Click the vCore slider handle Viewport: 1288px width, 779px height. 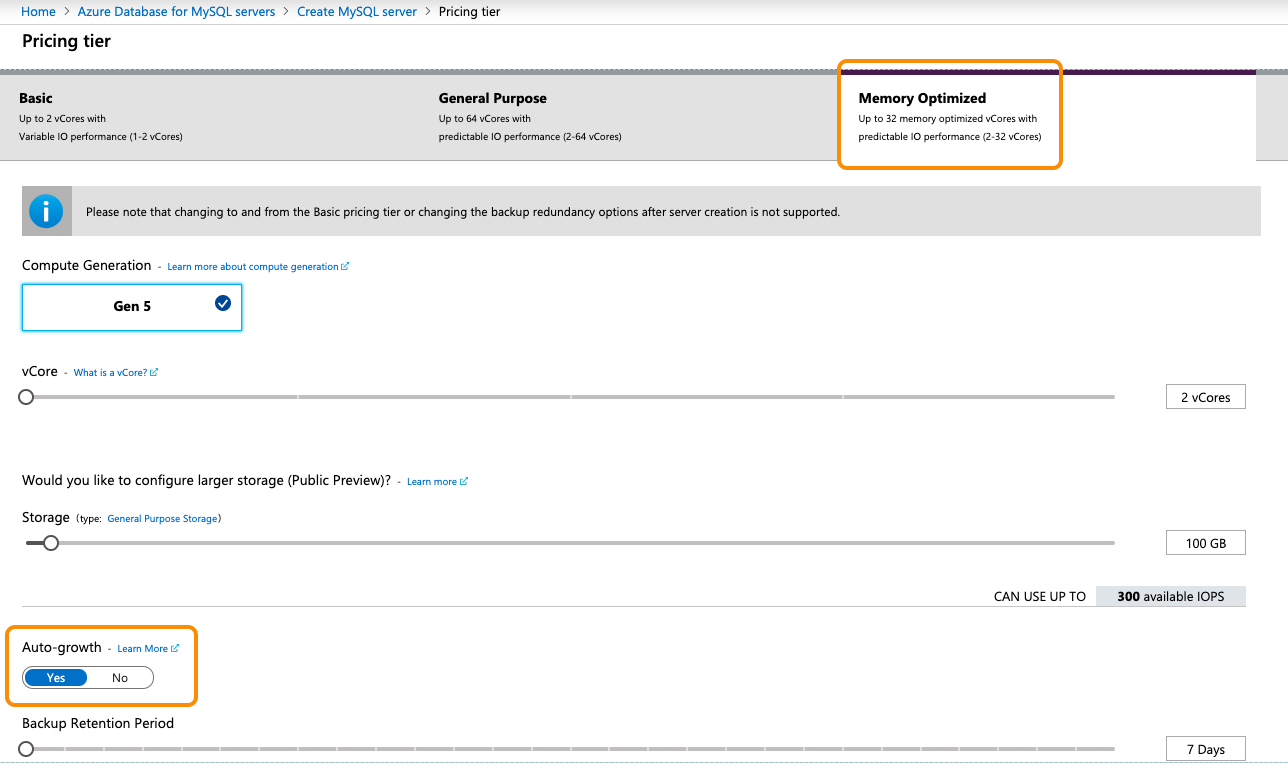[x=27, y=397]
